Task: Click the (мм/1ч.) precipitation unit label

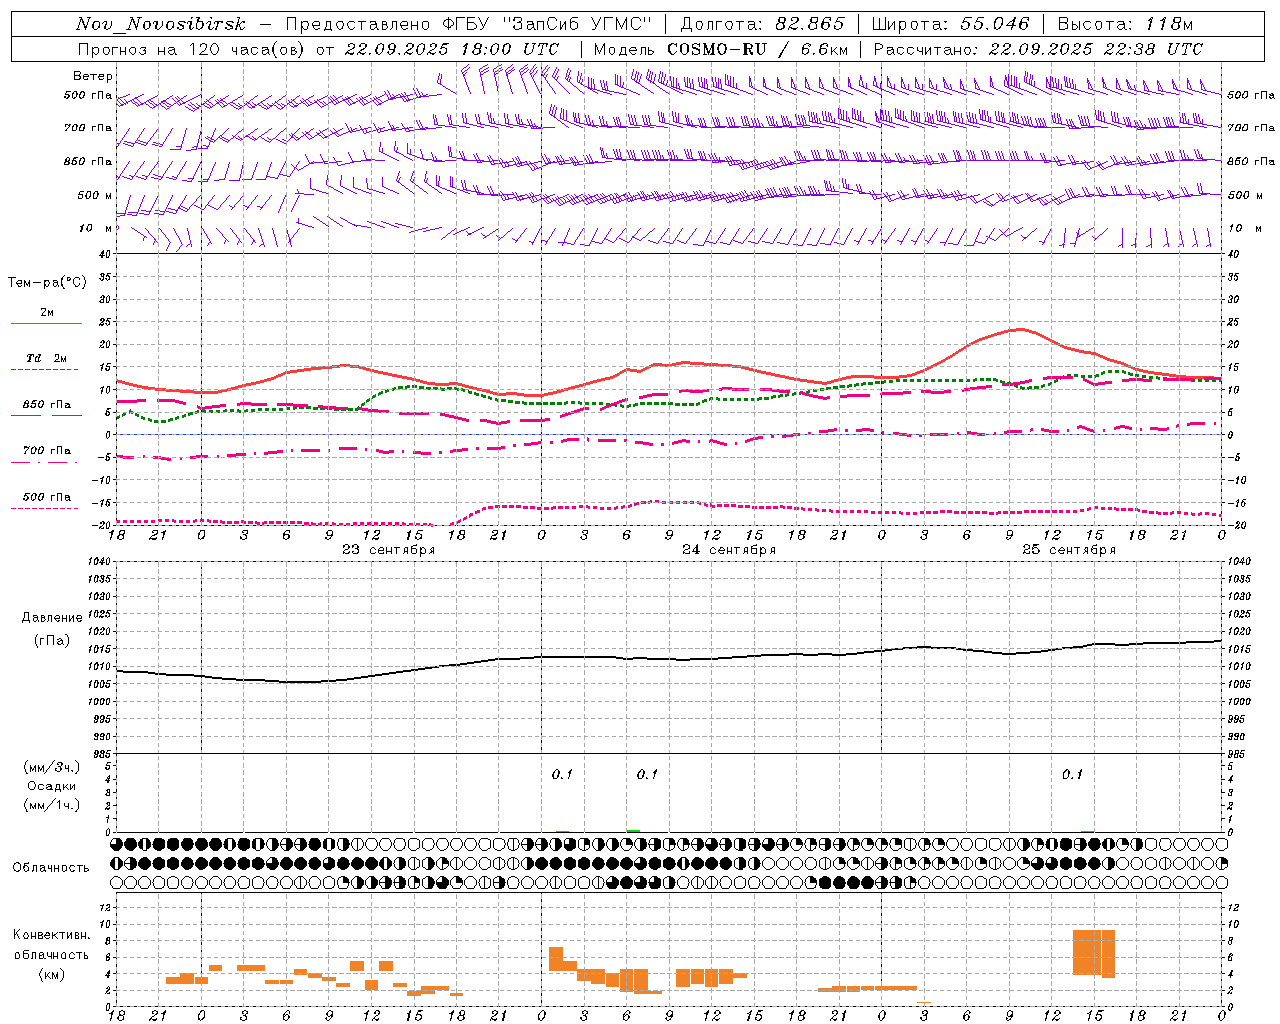Action: (x=52, y=805)
